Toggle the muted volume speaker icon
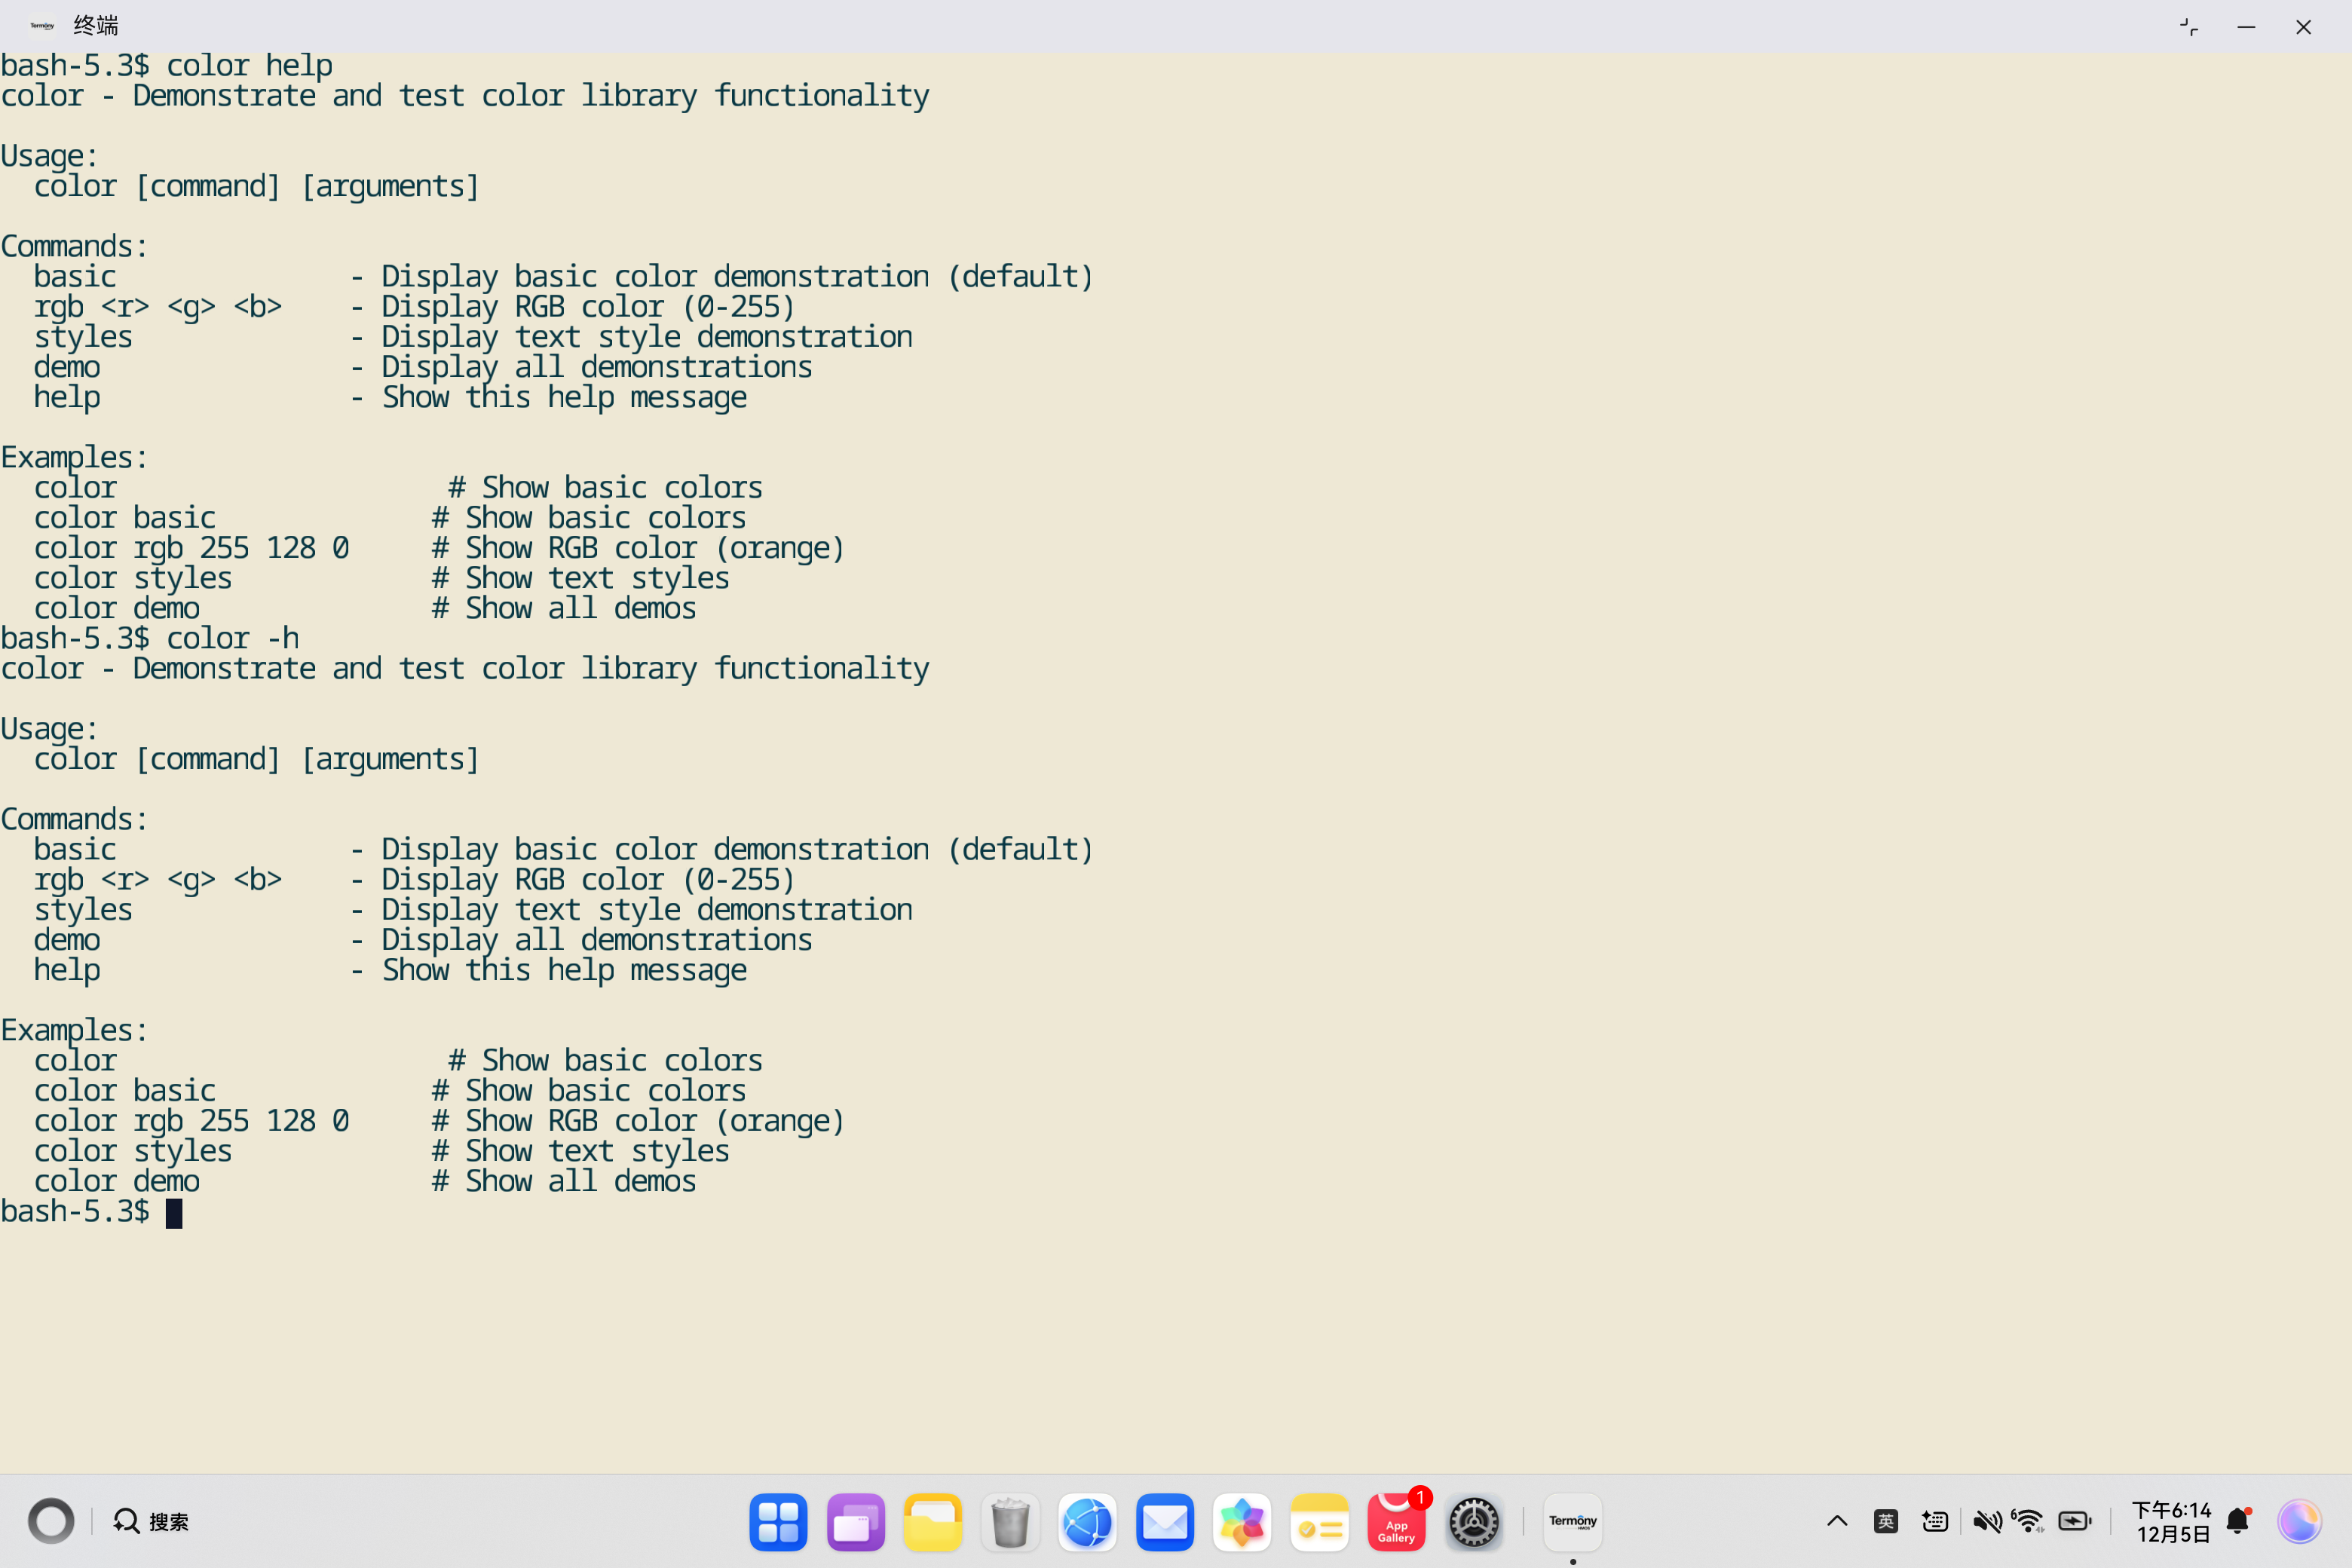The width and height of the screenshot is (2352, 1568). click(x=1986, y=1521)
